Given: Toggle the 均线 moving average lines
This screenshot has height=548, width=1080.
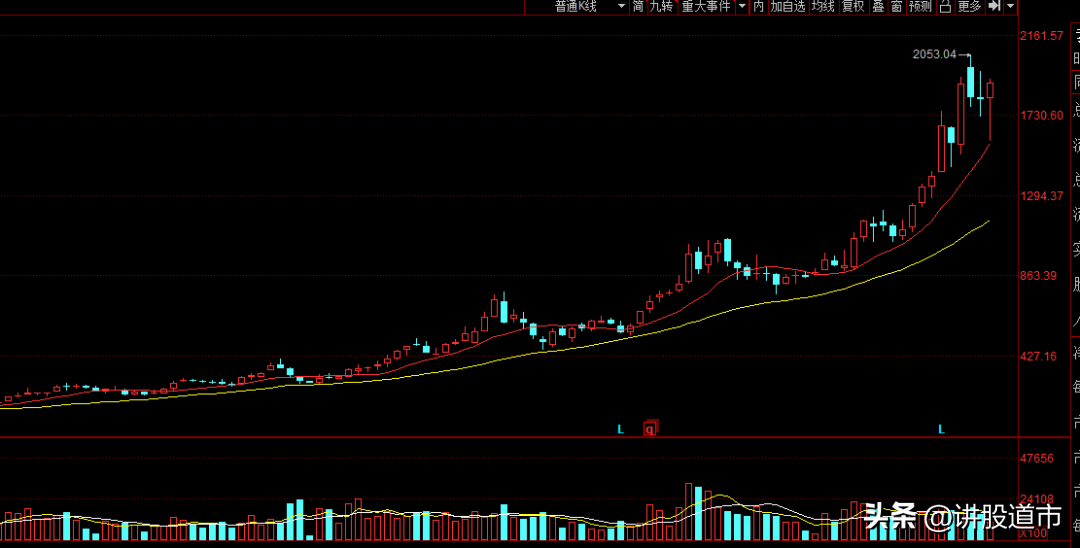Looking at the screenshot, I should pos(822,7).
